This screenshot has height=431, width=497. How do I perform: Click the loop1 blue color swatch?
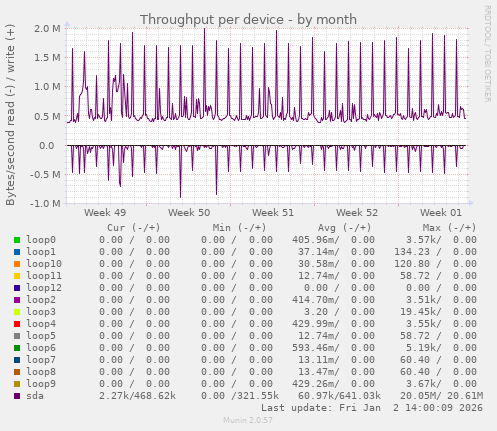click(x=17, y=252)
